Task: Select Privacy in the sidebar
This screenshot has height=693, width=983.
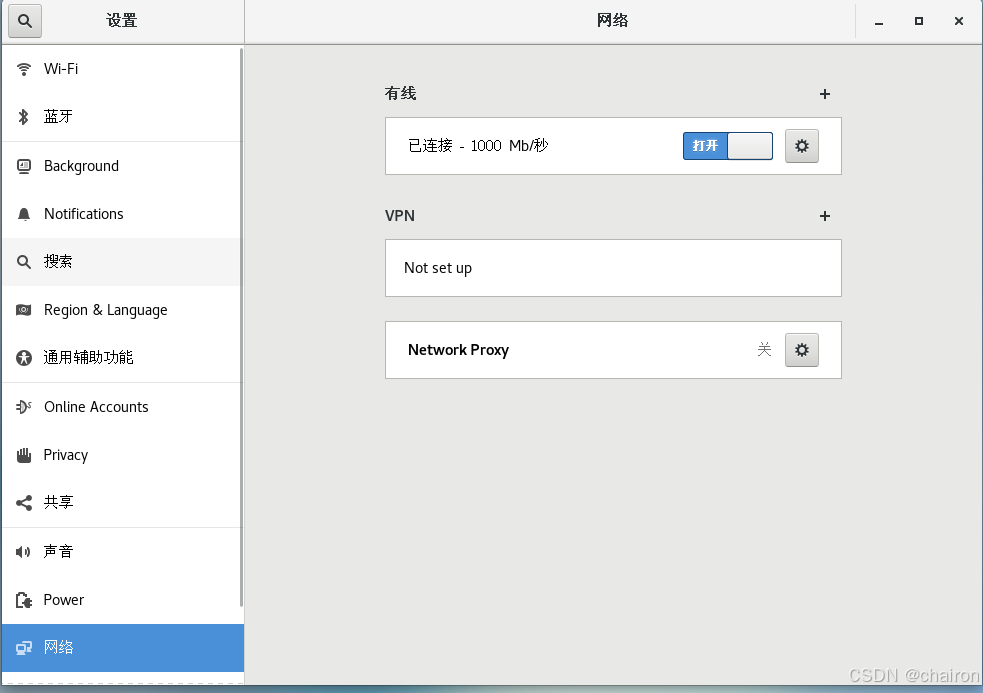Action: pos(122,455)
